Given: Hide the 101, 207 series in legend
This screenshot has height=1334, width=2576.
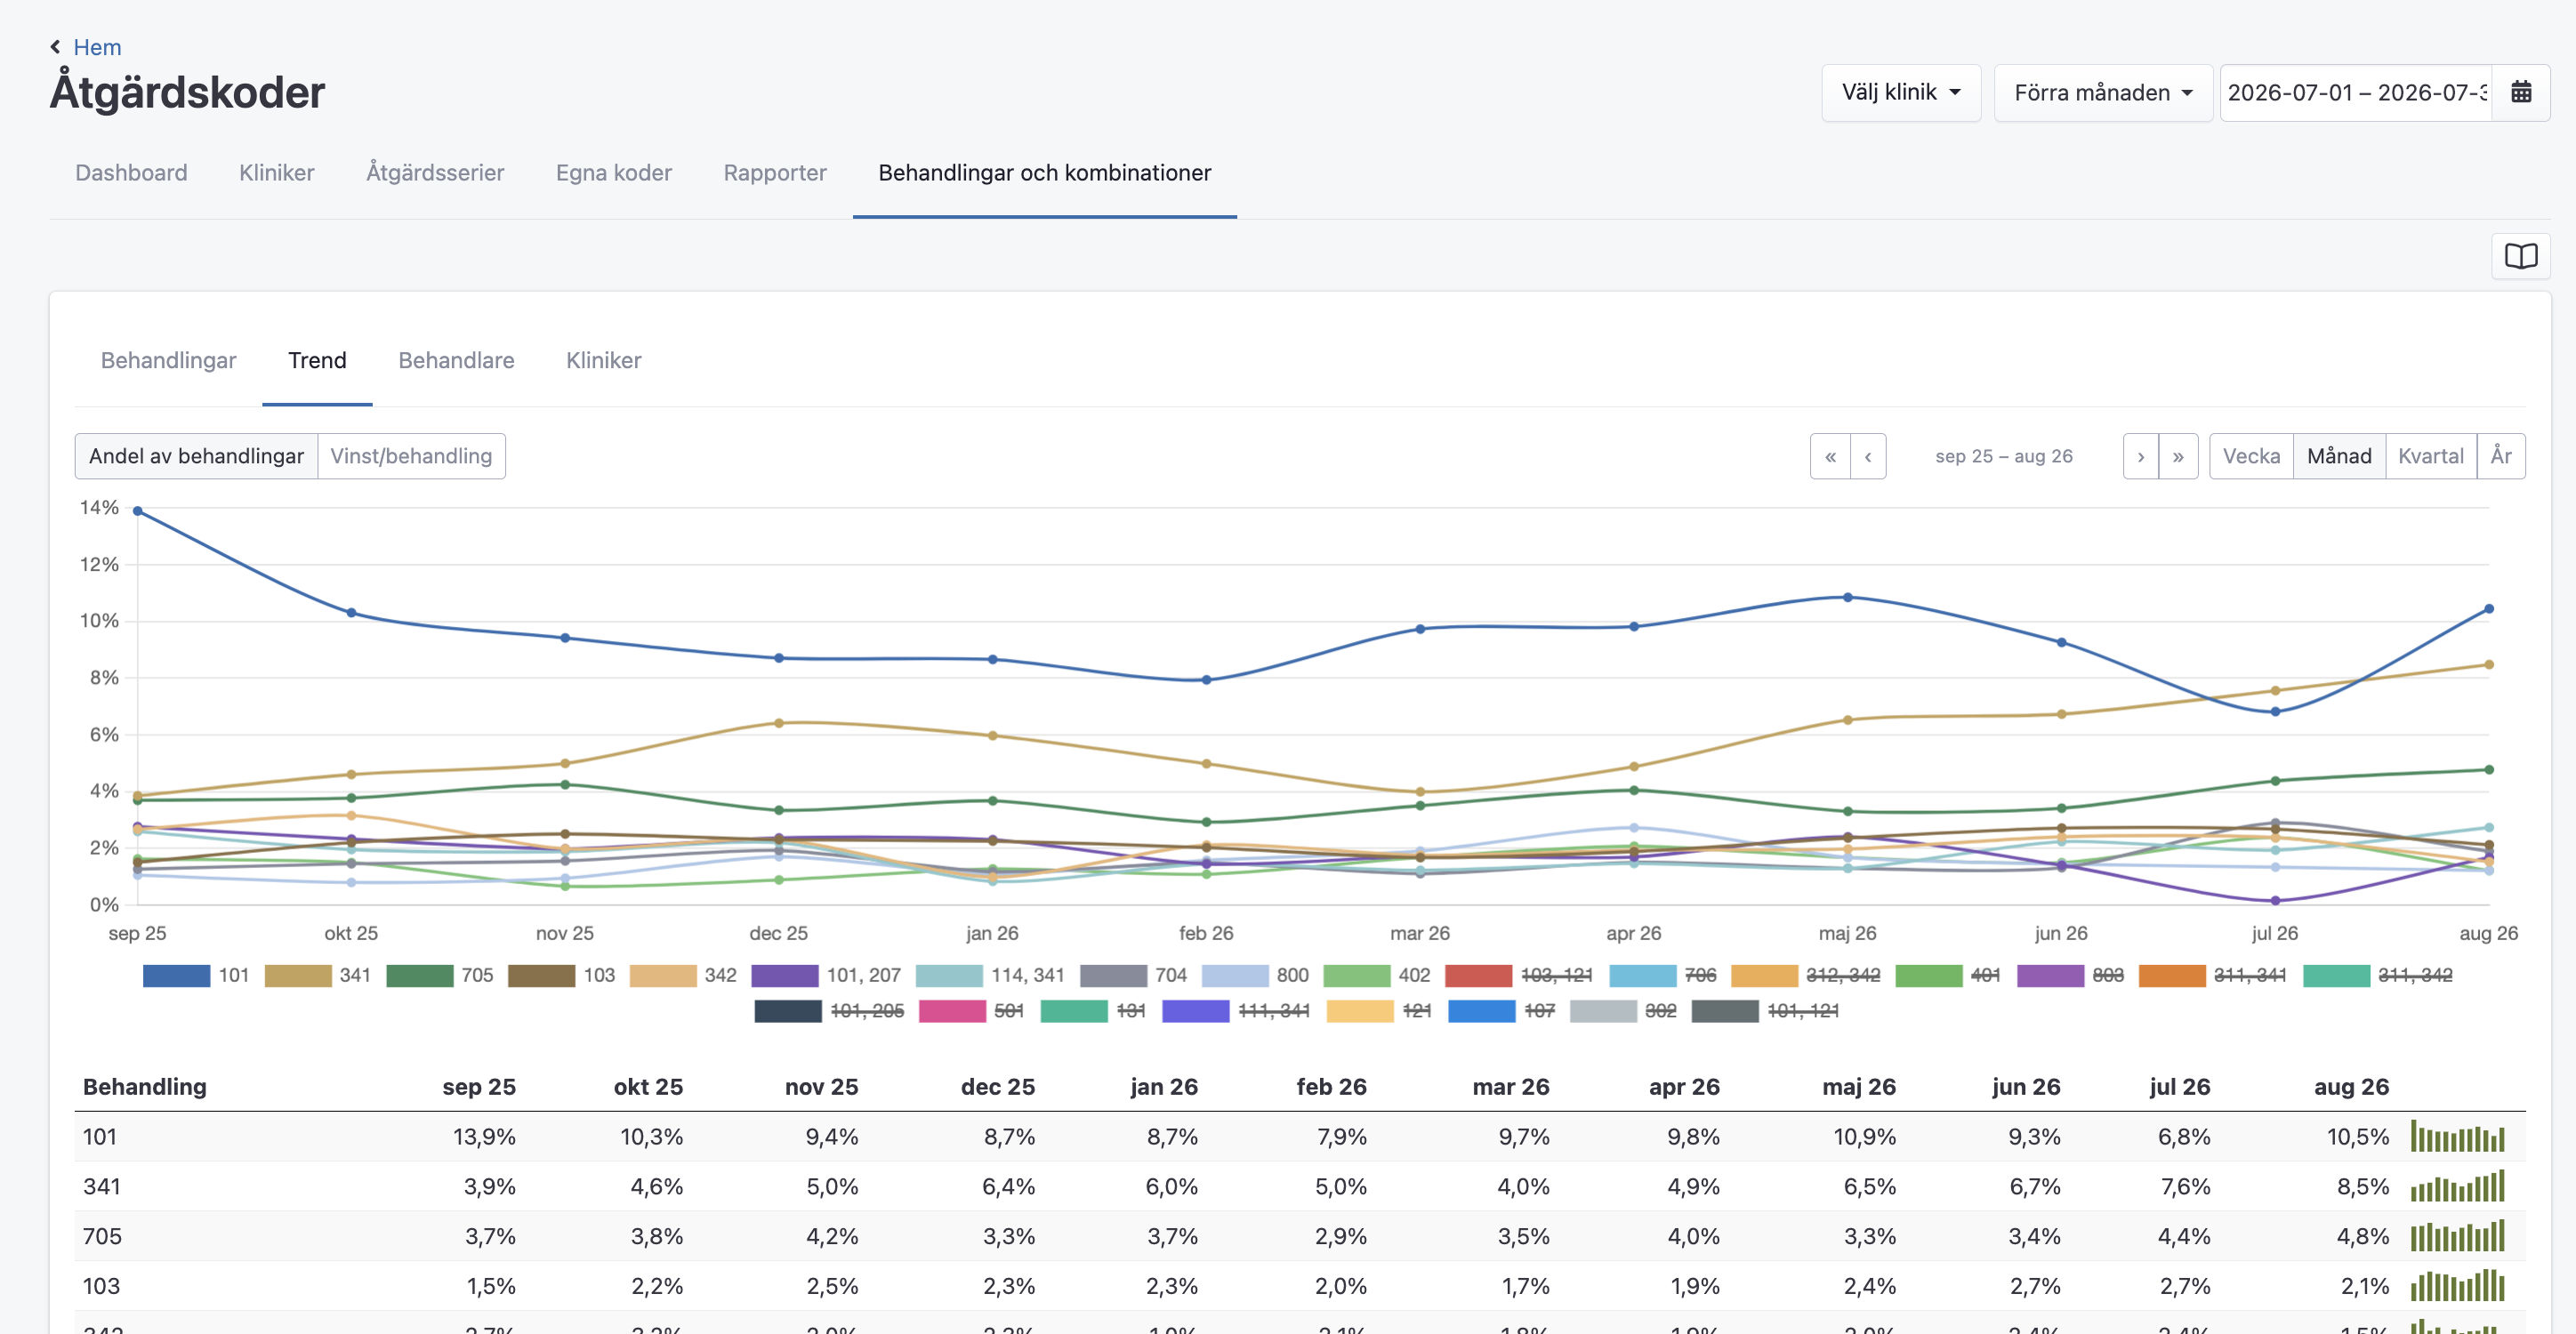Looking at the screenshot, I should point(826,975).
